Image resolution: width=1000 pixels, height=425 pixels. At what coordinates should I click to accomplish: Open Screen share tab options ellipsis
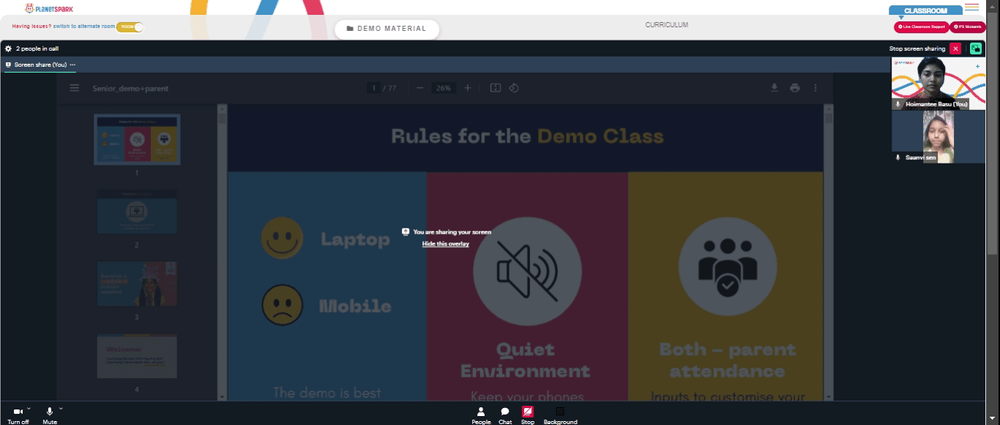73,64
